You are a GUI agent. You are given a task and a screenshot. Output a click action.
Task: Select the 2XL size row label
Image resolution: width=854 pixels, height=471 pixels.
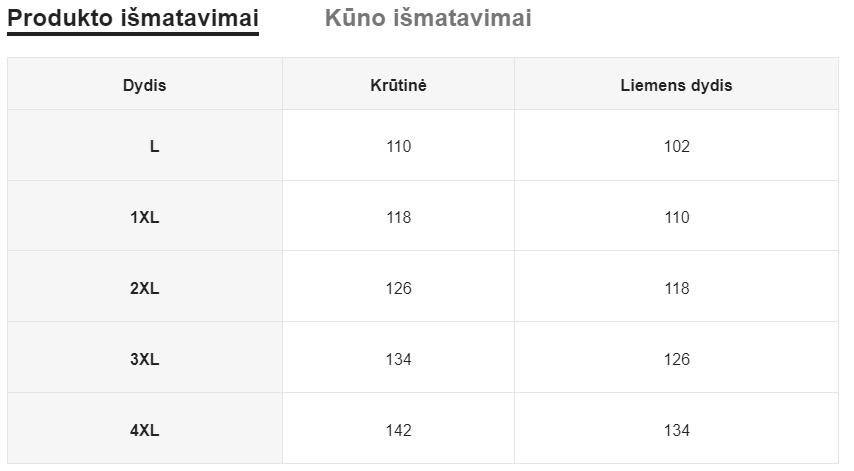click(145, 288)
